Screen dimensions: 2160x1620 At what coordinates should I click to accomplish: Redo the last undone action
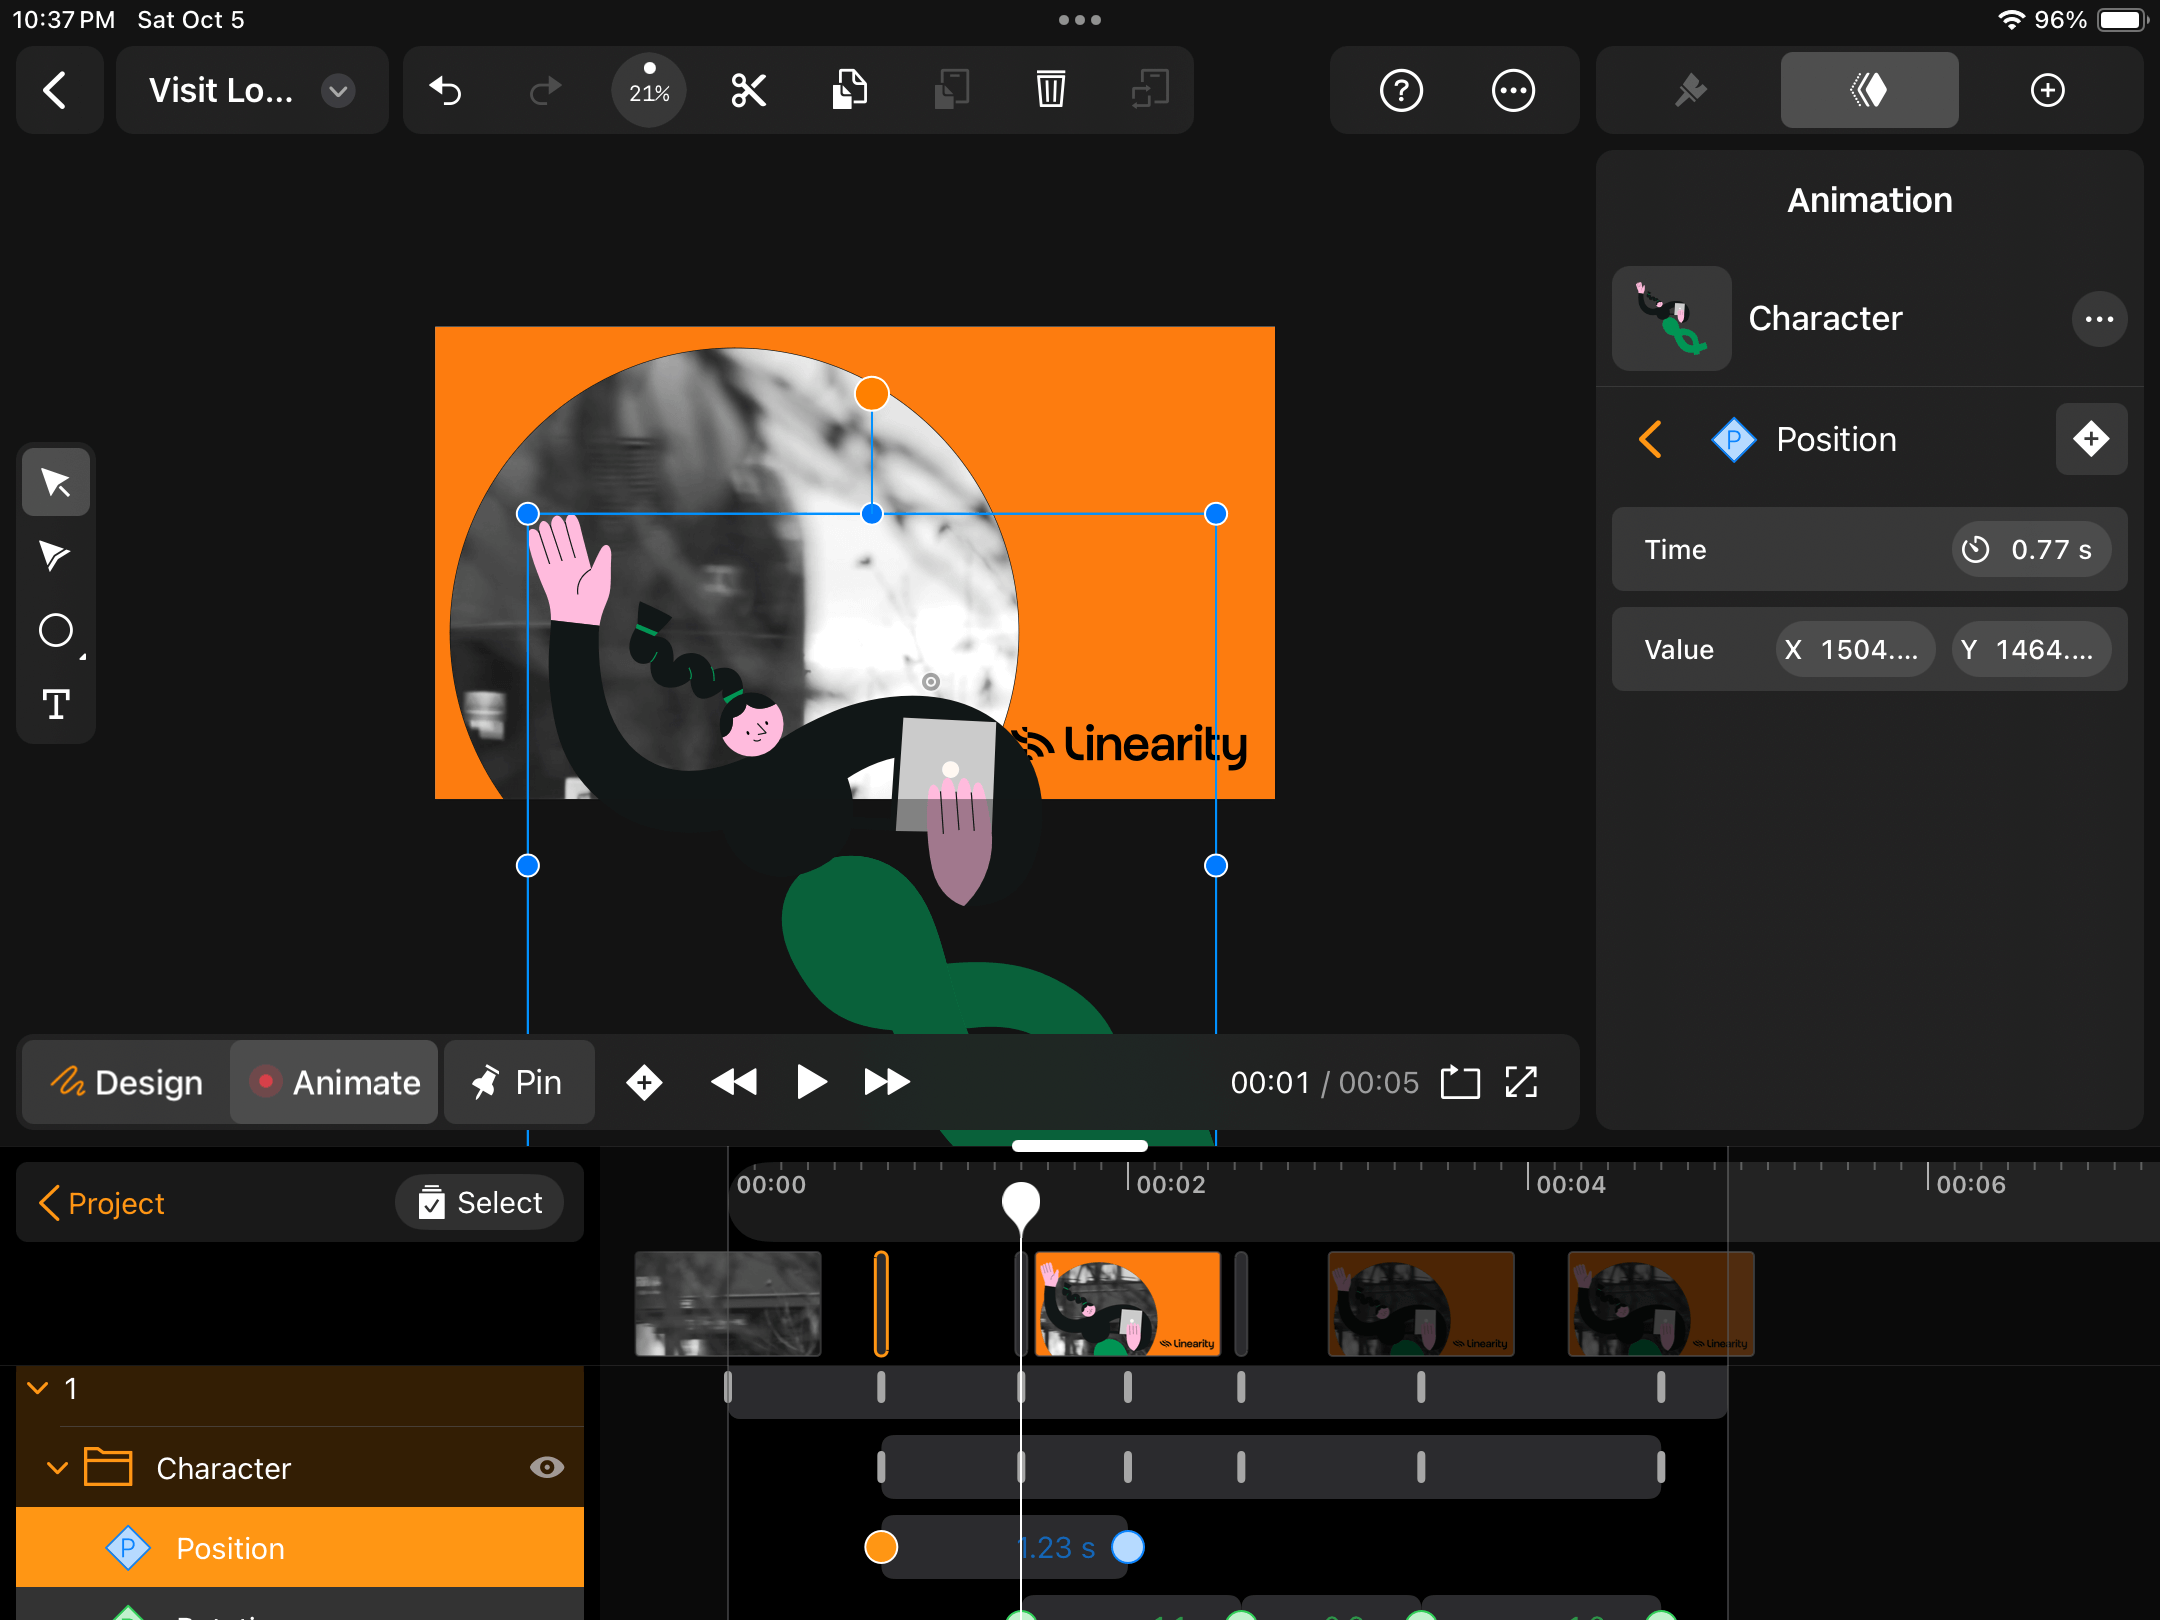[545, 90]
